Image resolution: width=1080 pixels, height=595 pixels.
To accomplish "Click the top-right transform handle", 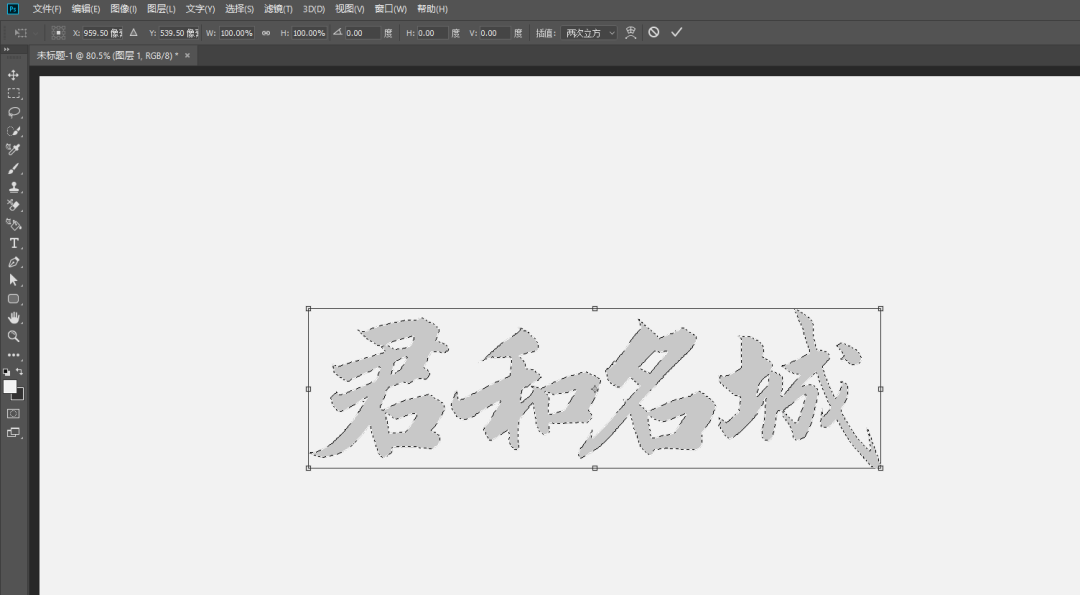I will 881,309.
